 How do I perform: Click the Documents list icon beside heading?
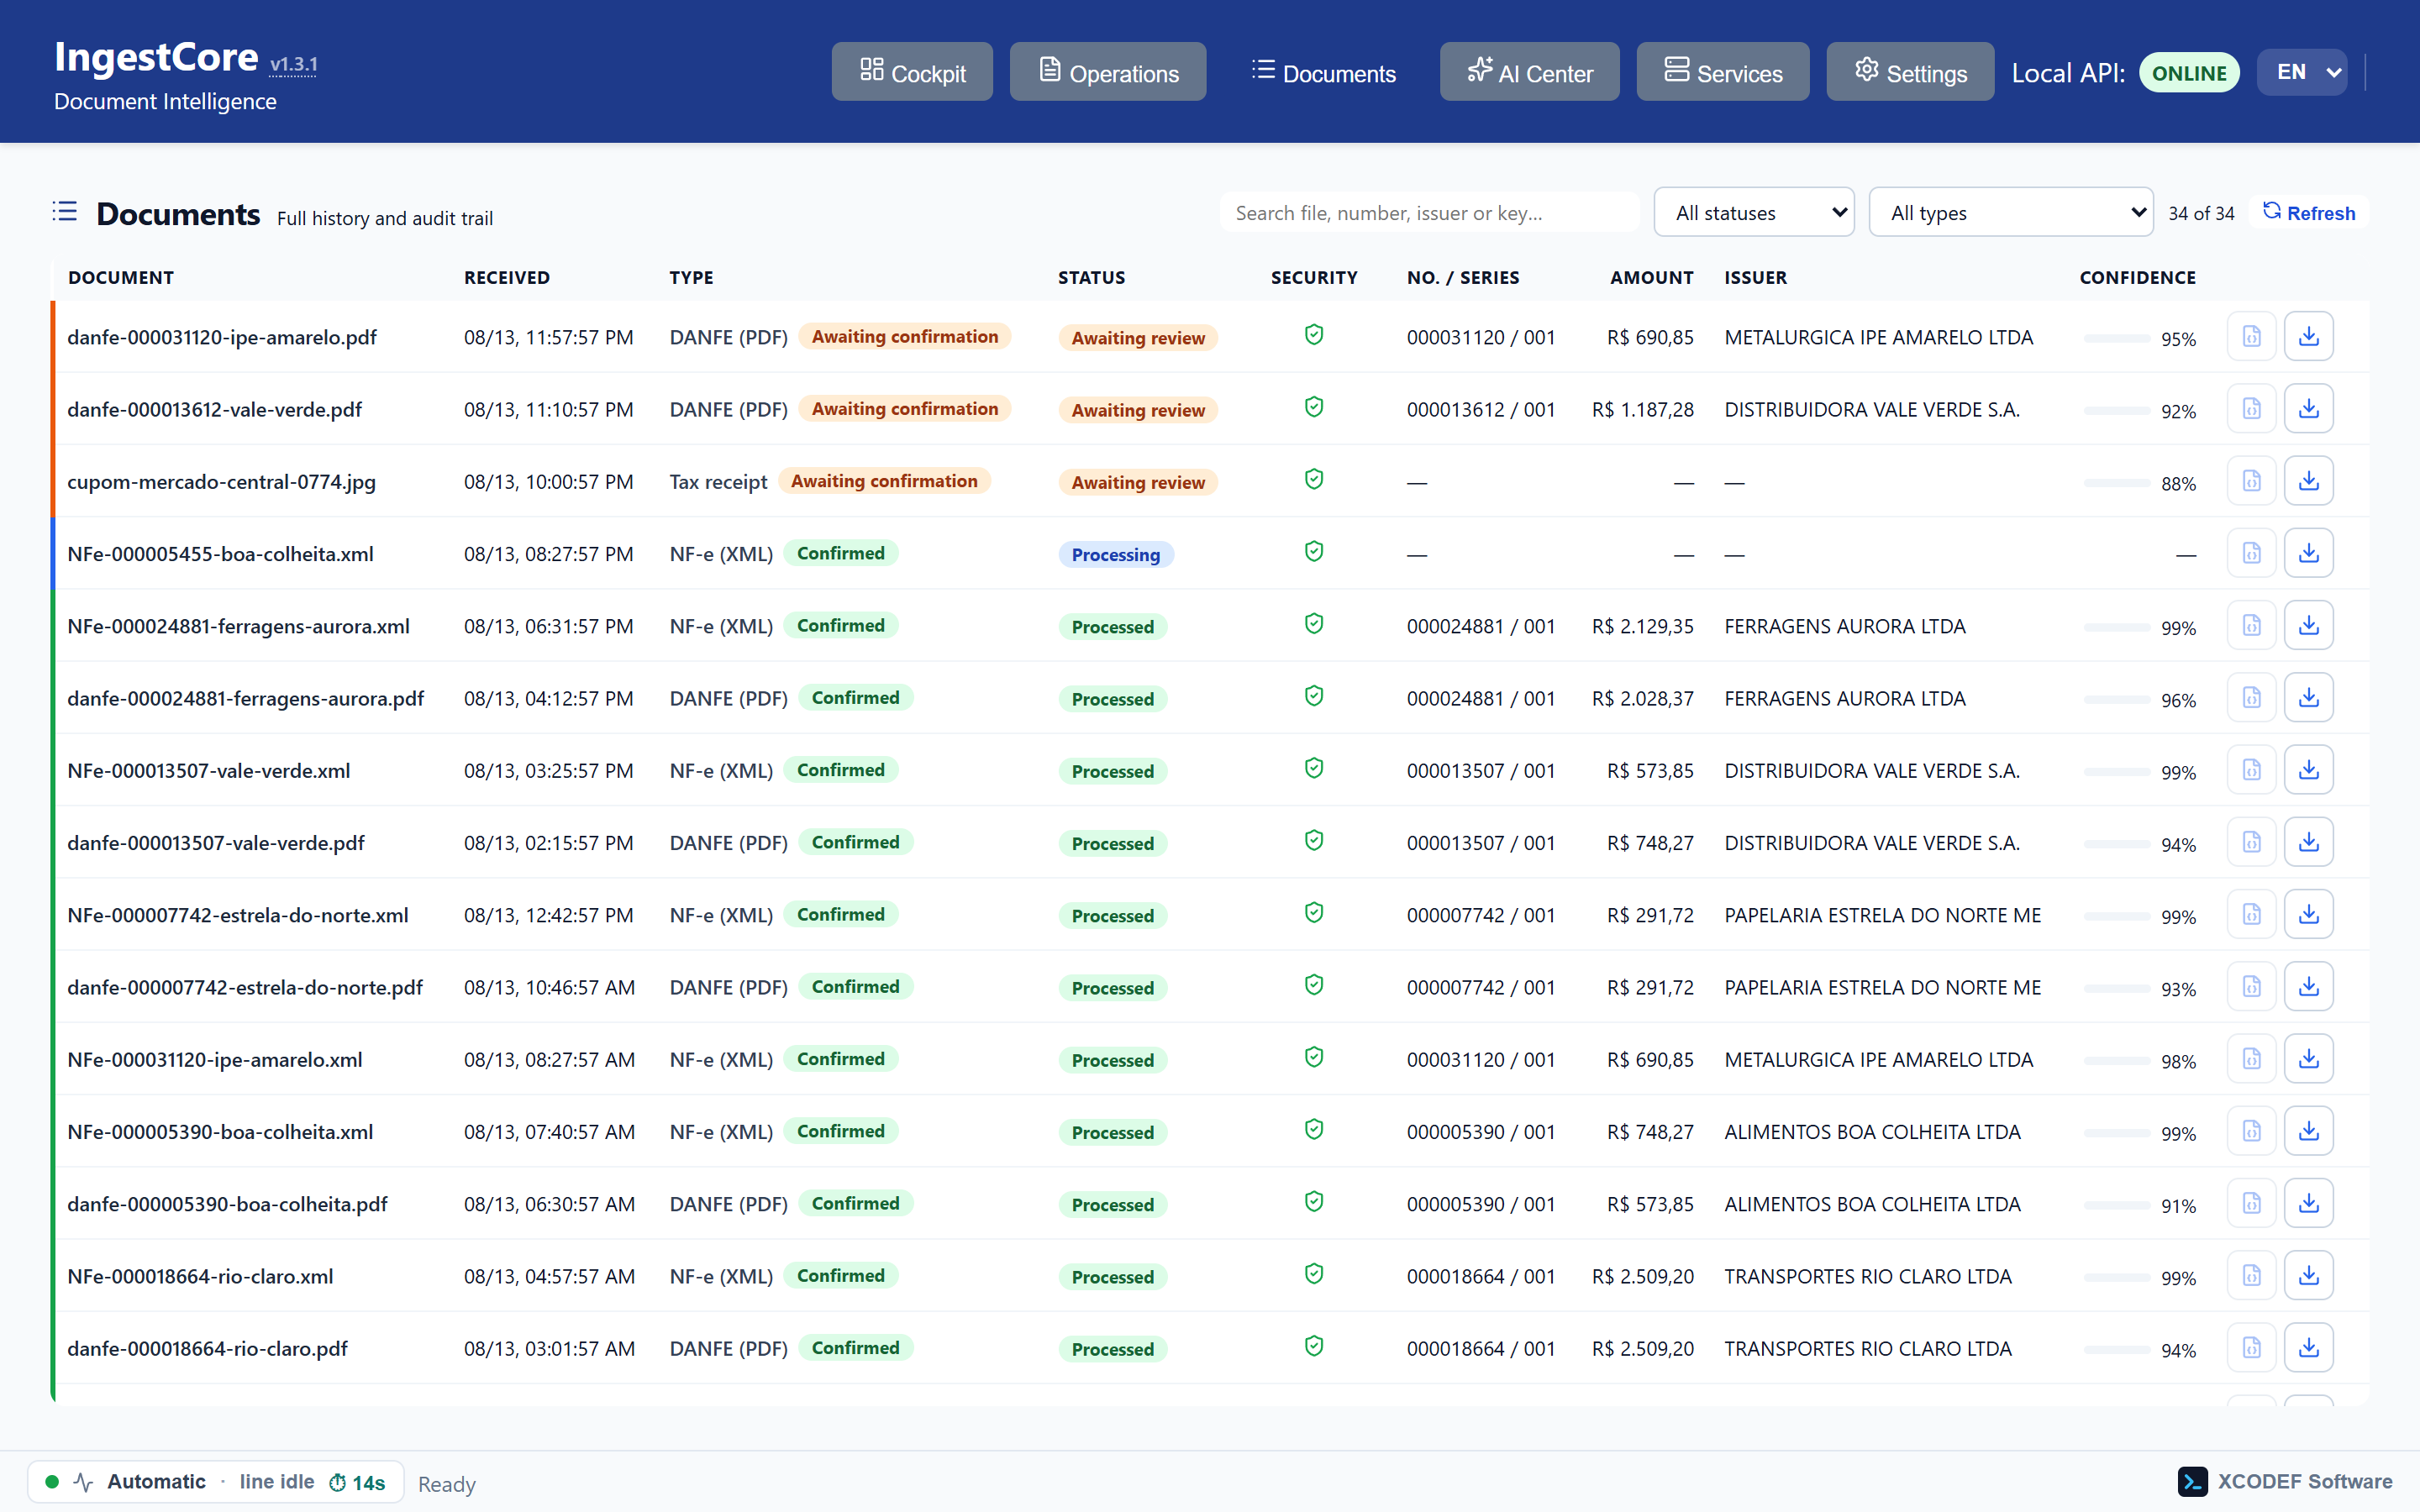65,212
